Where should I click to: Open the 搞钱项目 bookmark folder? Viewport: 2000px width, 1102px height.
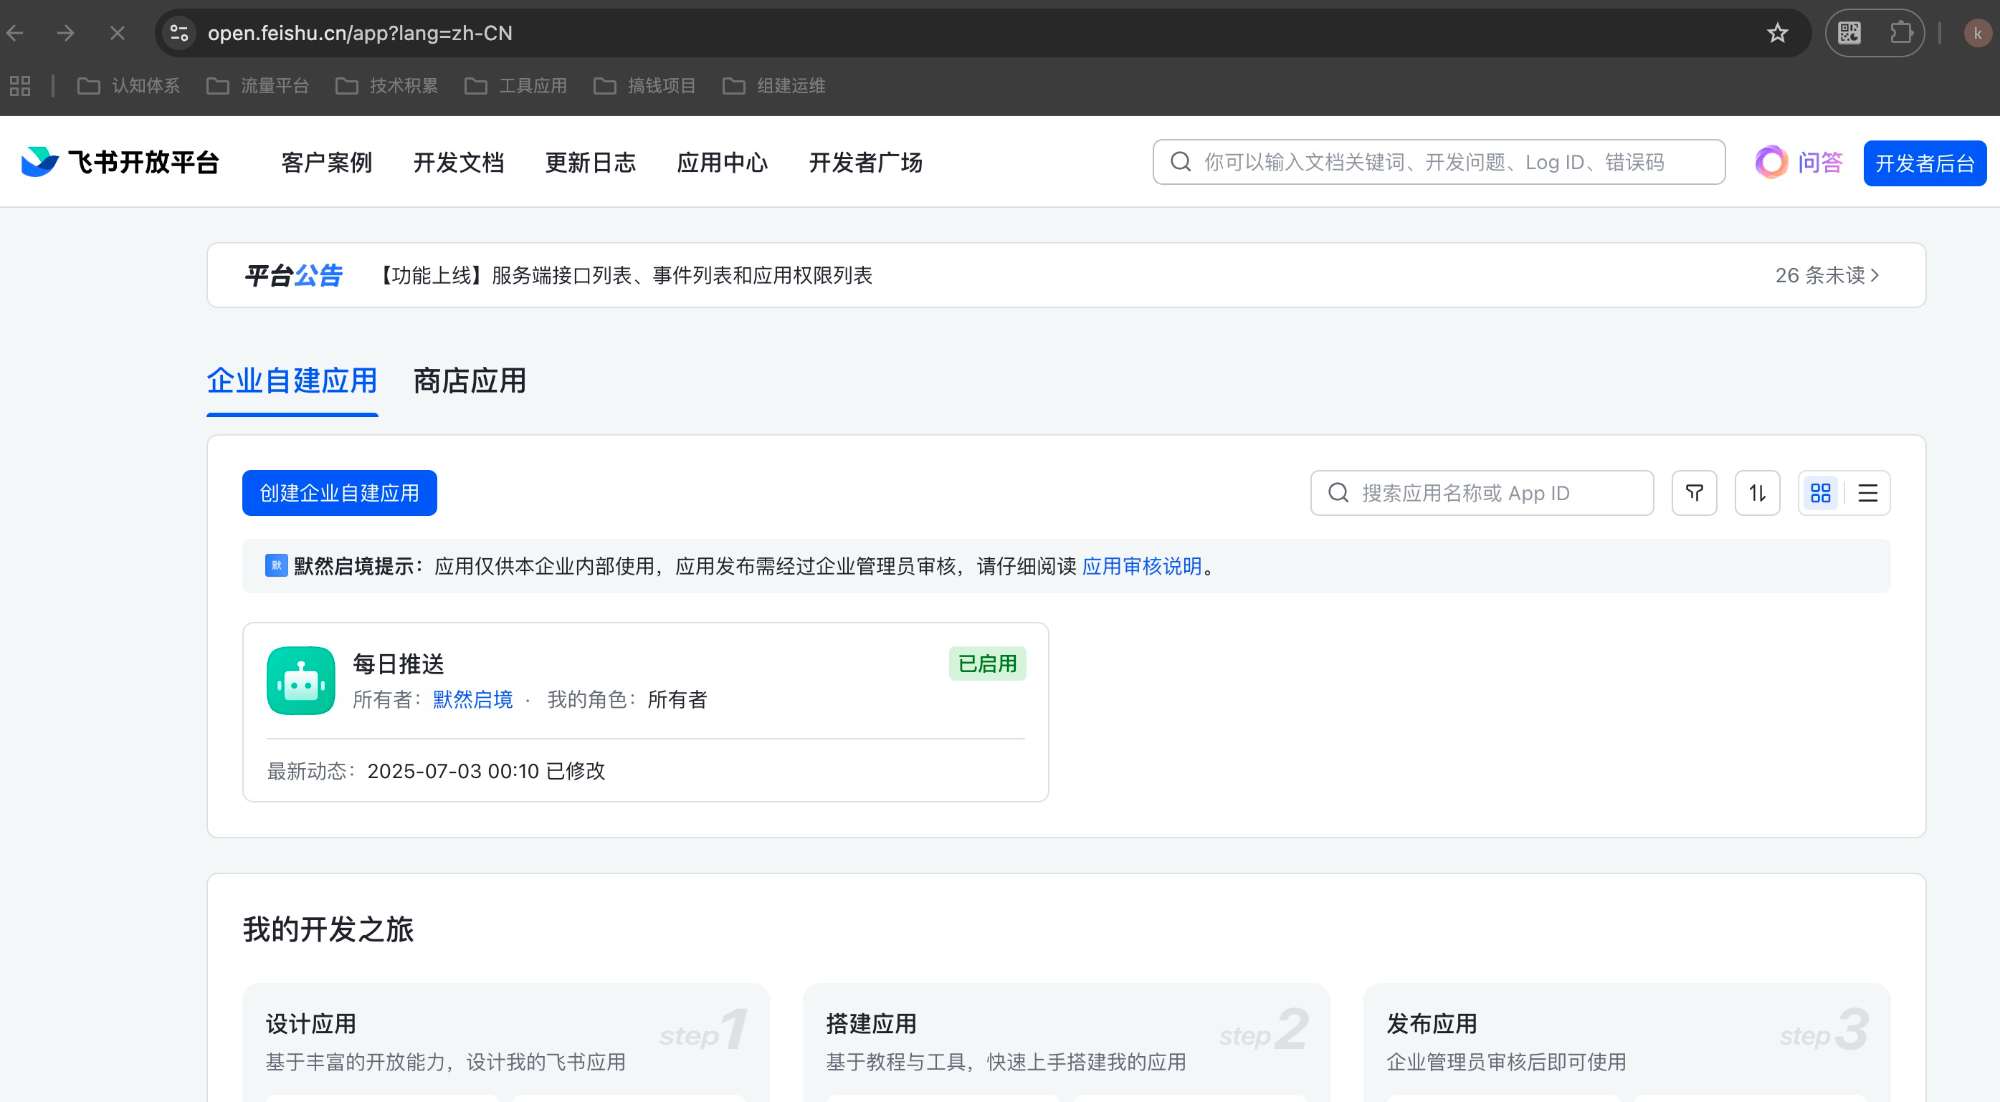click(x=645, y=86)
